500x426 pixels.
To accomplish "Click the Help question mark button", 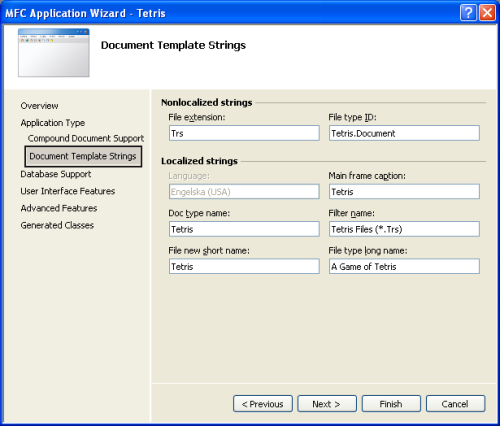I will click(x=468, y=13).
